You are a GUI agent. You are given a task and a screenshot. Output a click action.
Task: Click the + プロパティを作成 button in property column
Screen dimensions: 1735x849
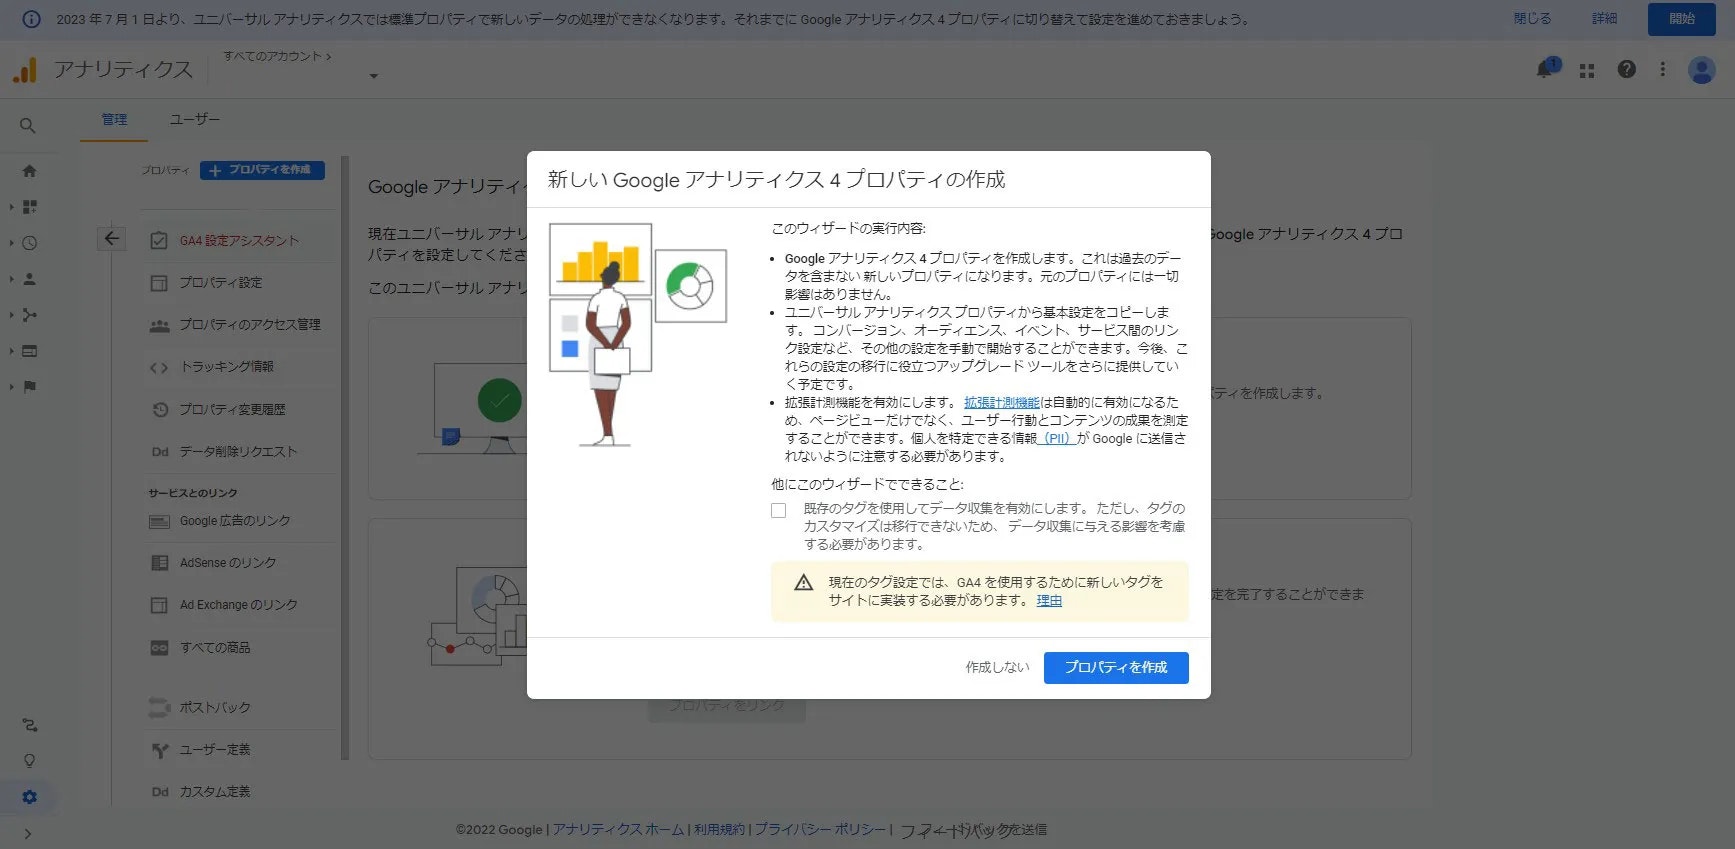click(262, 170)
